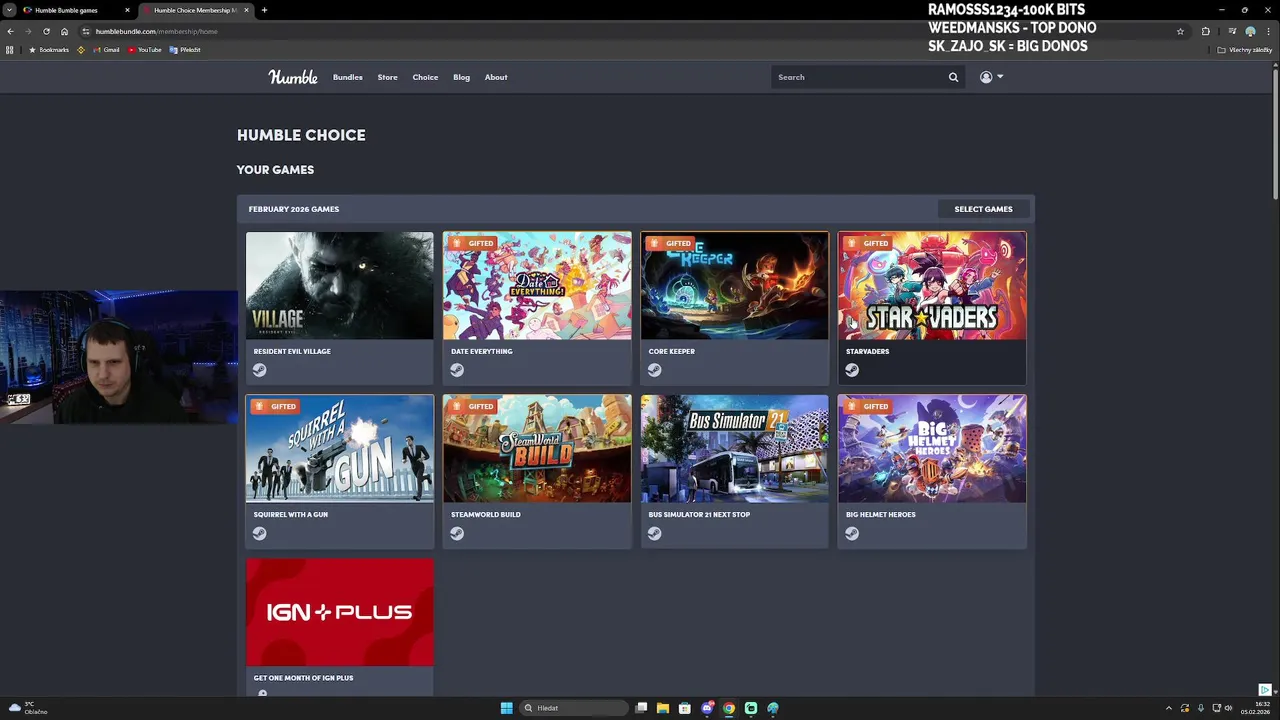Open the Přeložit bookmark
The image size is (1280, 720).
coord(185,50)
